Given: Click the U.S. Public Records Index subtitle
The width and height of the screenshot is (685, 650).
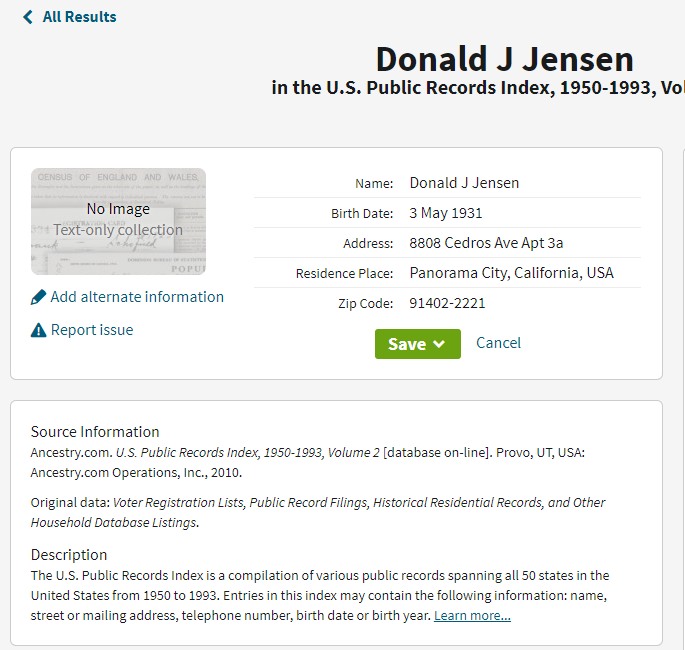Looking at the screenshot, I should pos(478,87).
